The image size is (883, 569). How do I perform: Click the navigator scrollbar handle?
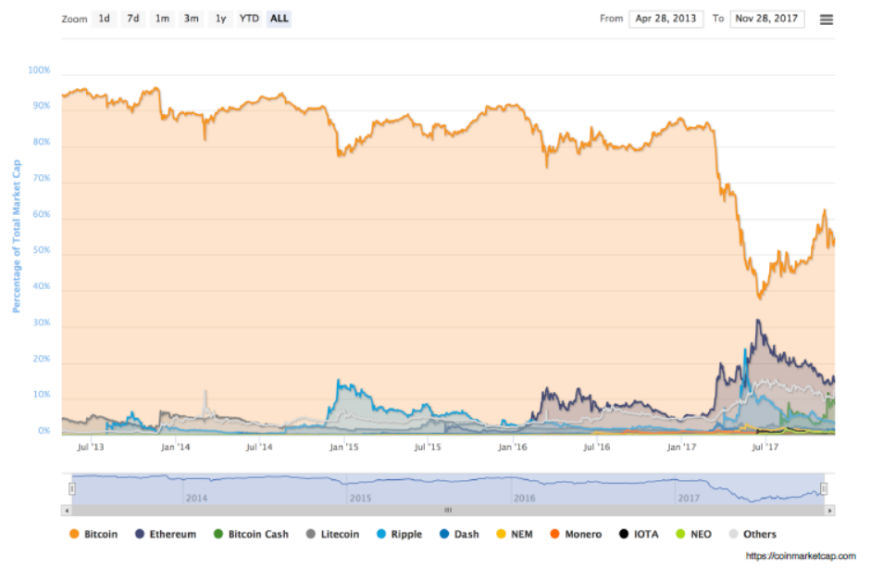point(448,510)
